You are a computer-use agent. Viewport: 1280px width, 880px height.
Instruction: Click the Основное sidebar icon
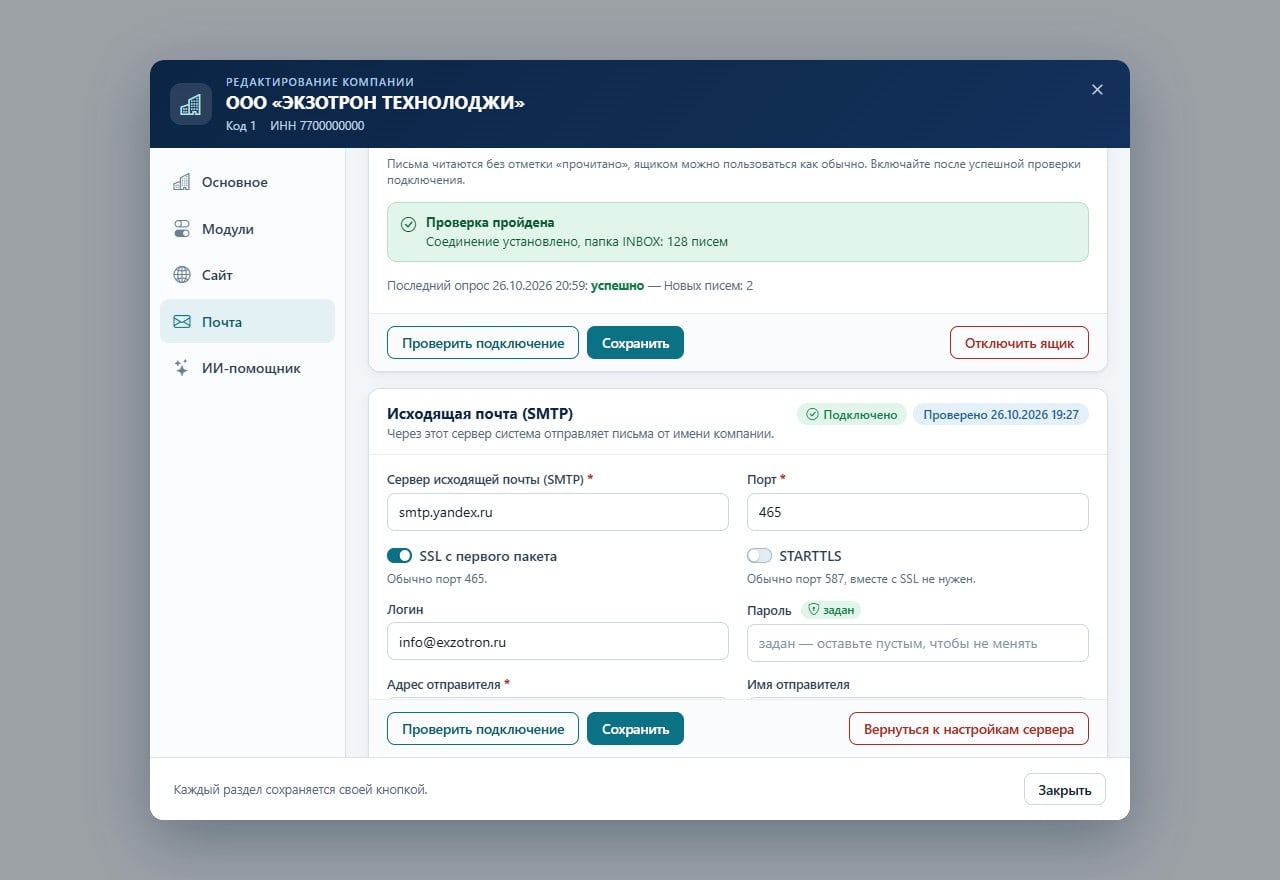coord(182,182)
